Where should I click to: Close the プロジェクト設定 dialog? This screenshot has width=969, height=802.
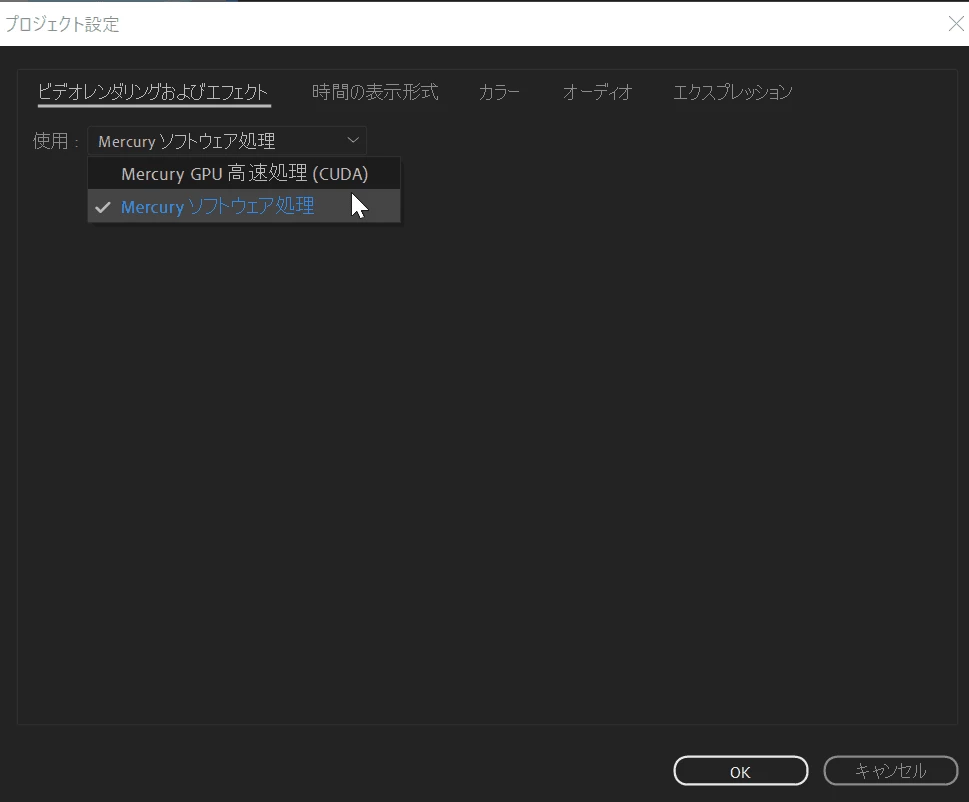tap(955, 23)
